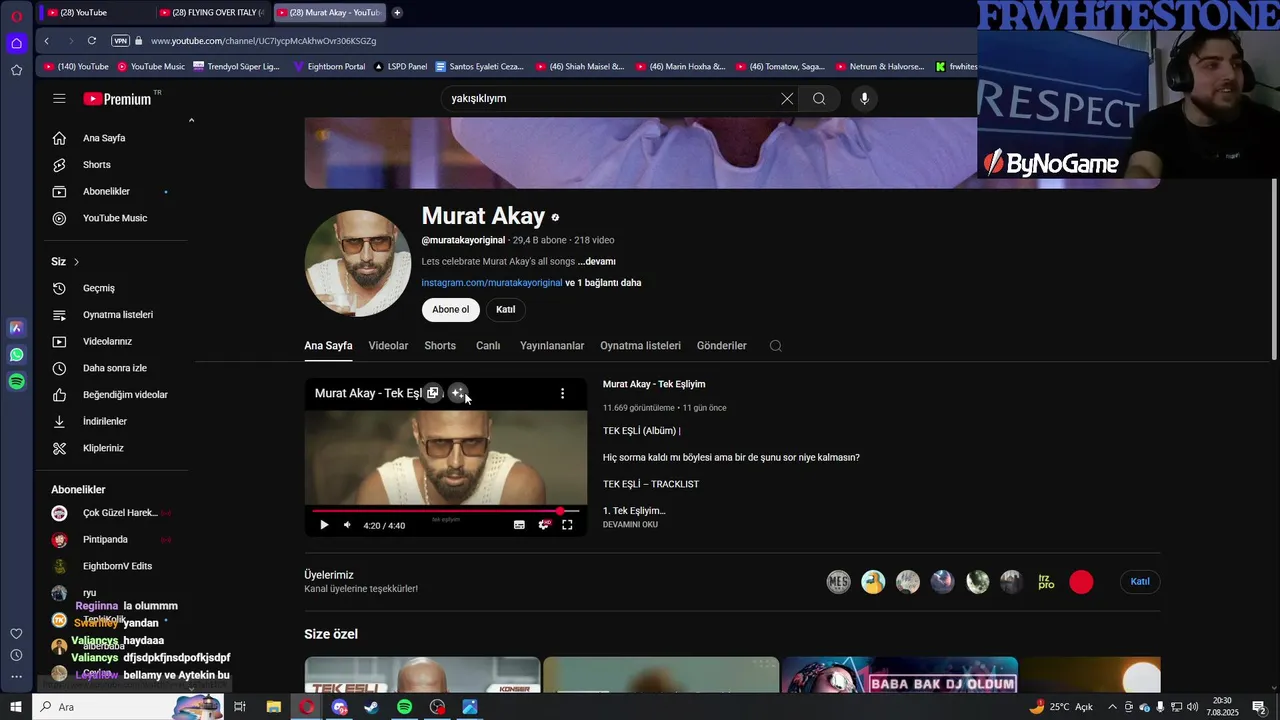
Task: Click the sparkle AI icon on the video
Action: pos(456,393)
